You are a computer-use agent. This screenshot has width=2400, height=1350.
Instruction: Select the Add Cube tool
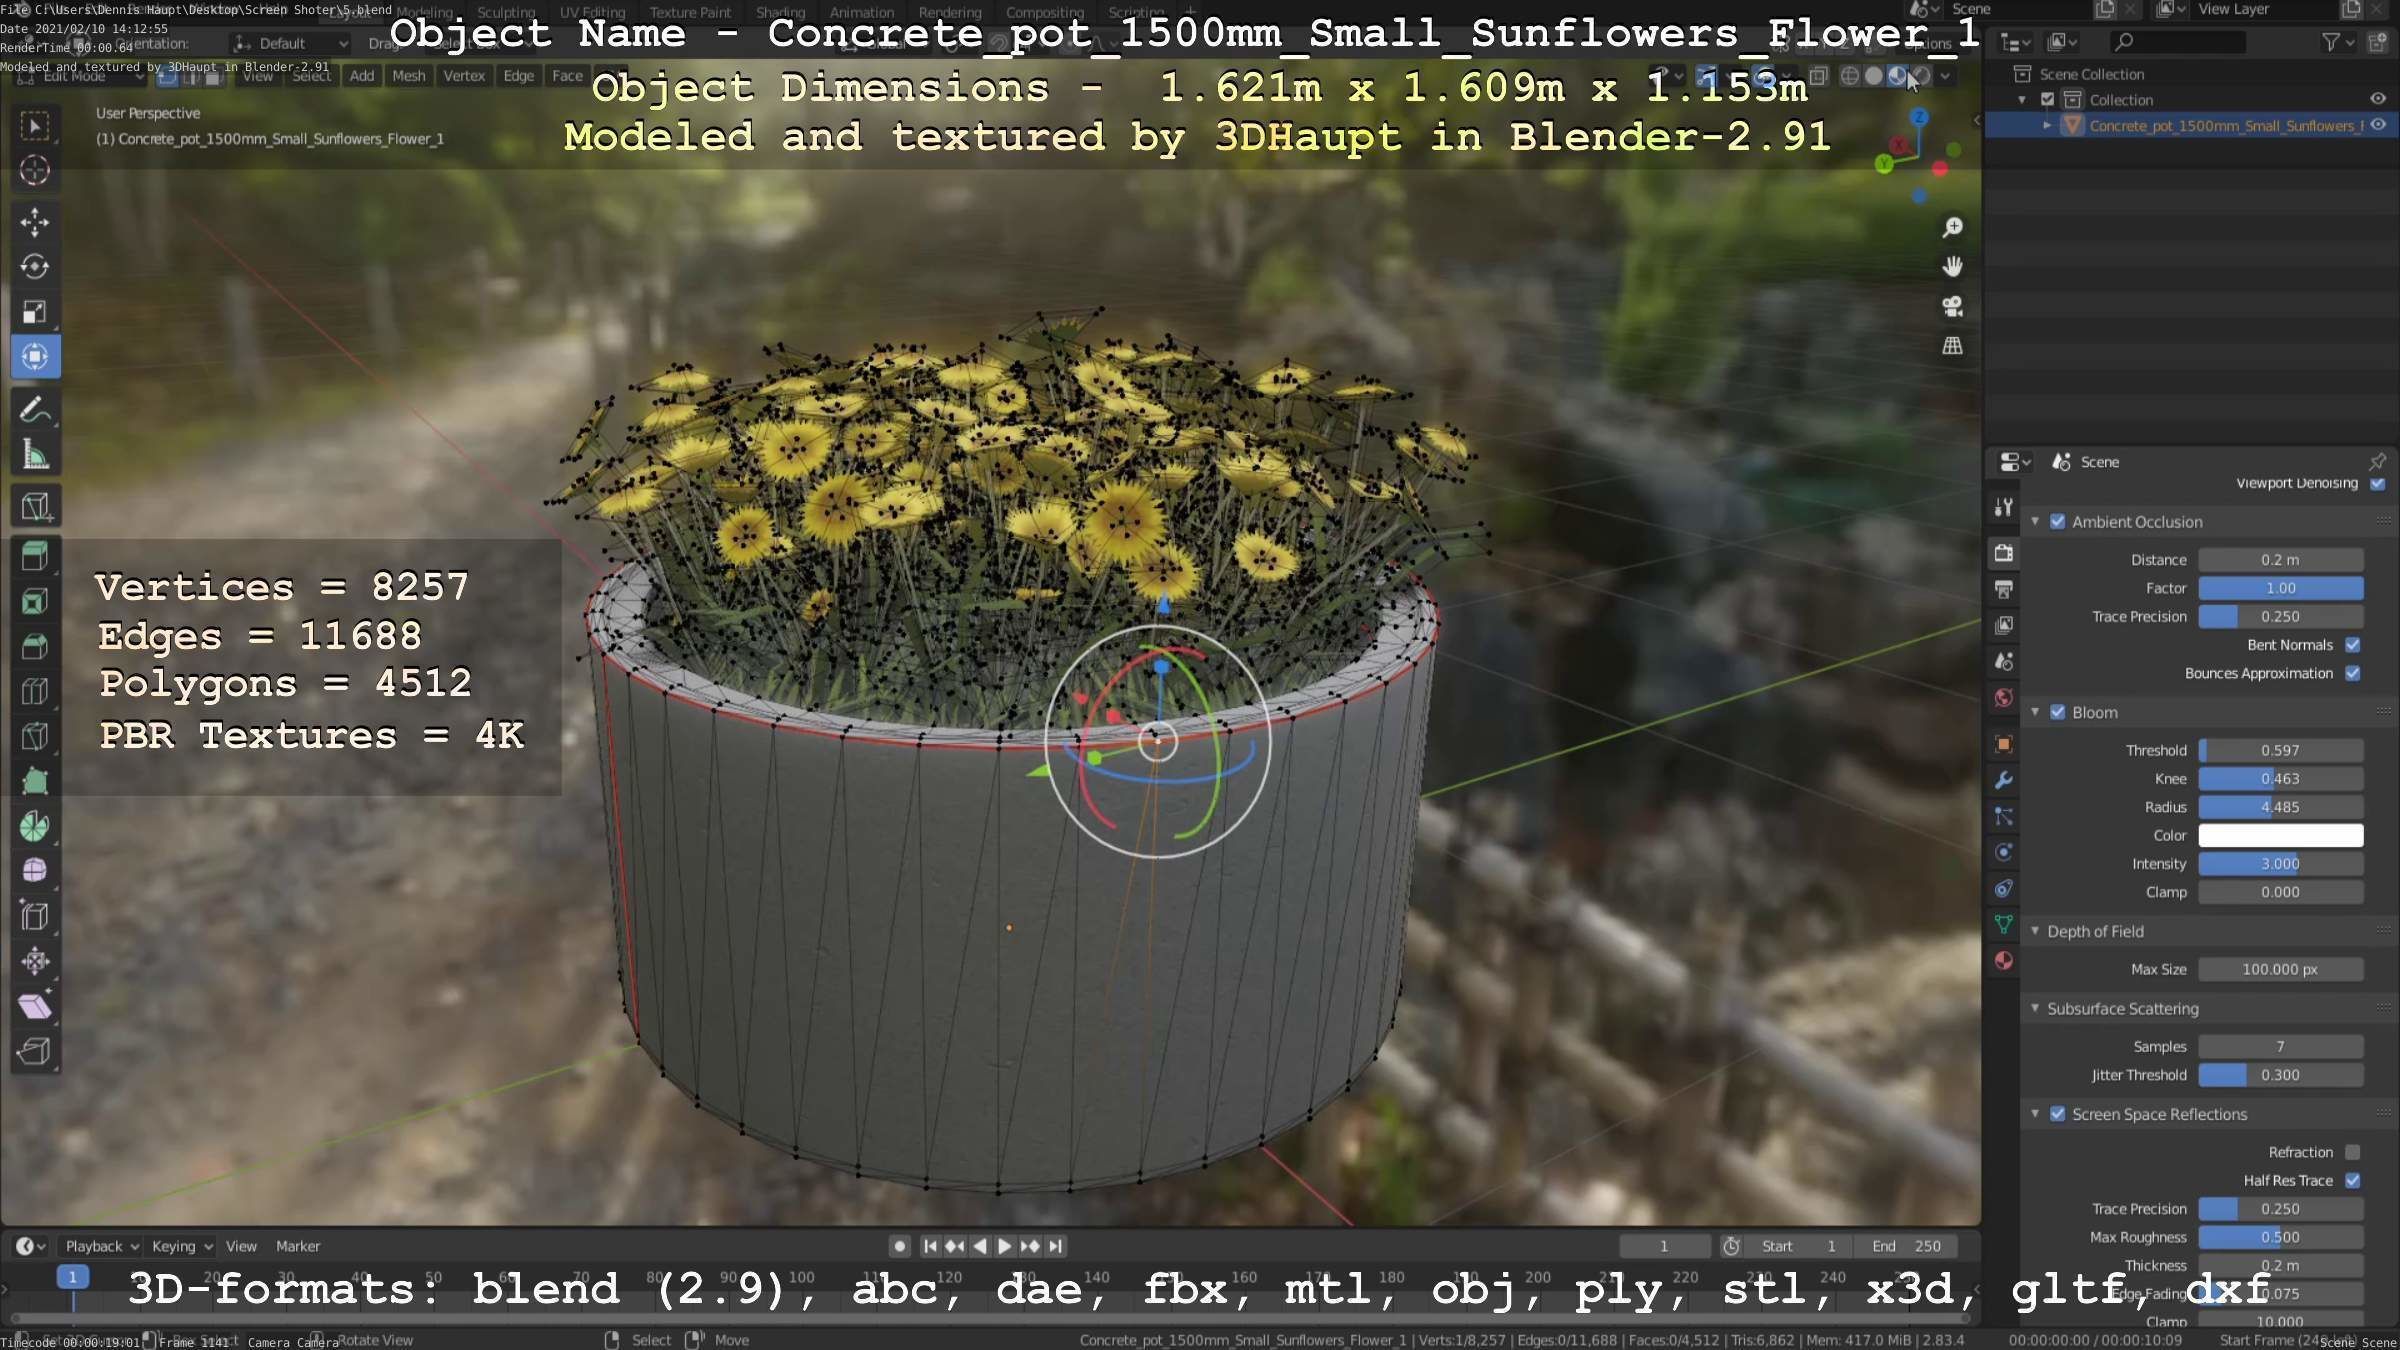[x=35, y=506]
